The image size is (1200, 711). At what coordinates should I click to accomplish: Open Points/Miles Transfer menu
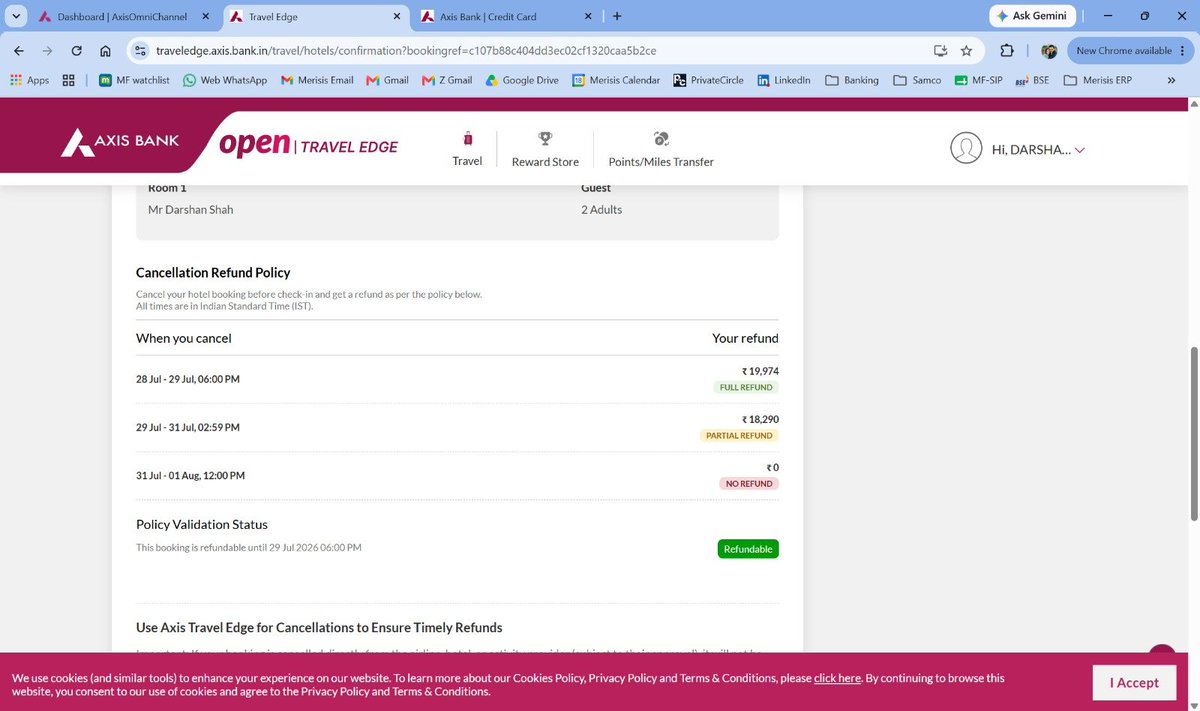pos(661,149)
